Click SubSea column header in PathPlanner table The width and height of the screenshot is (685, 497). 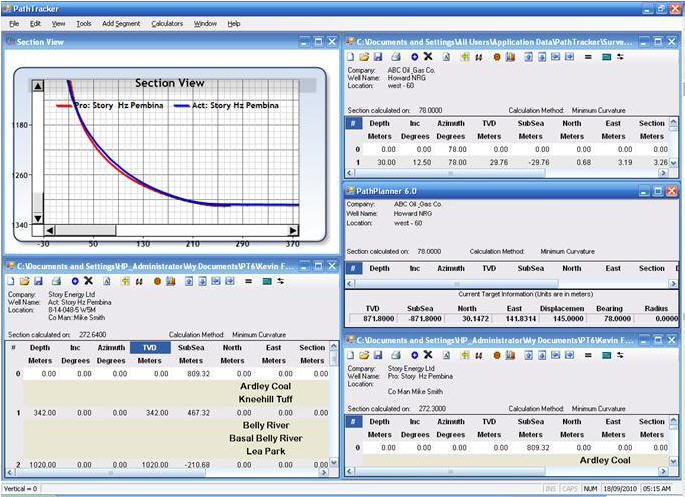click(531, 268)
